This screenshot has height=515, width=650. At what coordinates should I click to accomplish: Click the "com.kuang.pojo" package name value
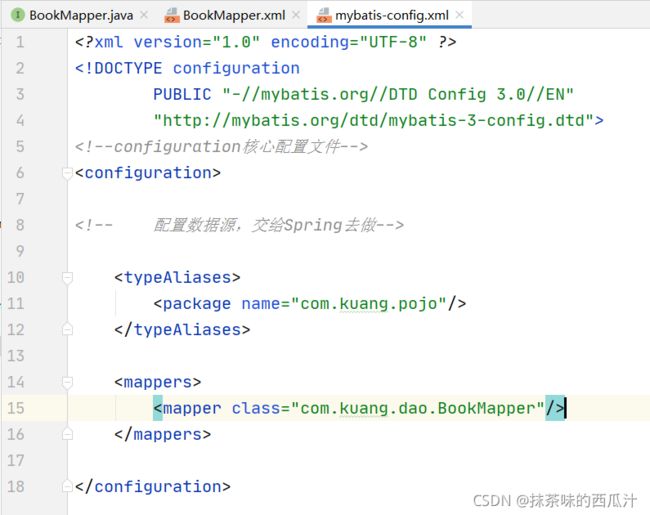point(369,304)
